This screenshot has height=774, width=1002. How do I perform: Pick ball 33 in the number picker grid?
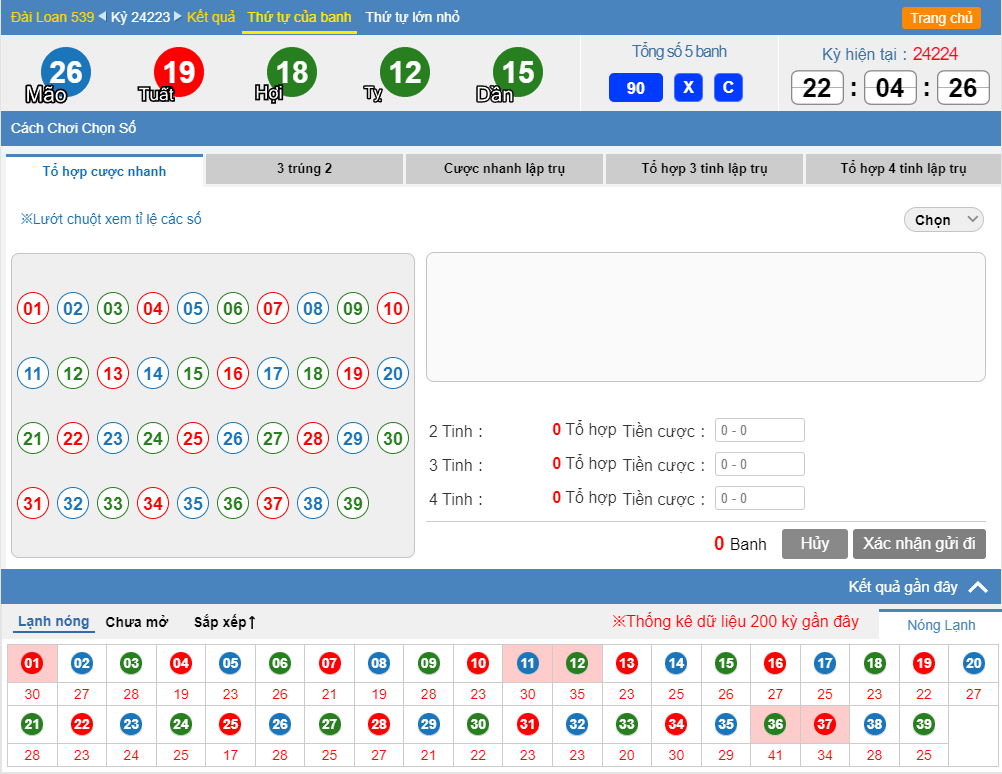(x=113, y=504)
